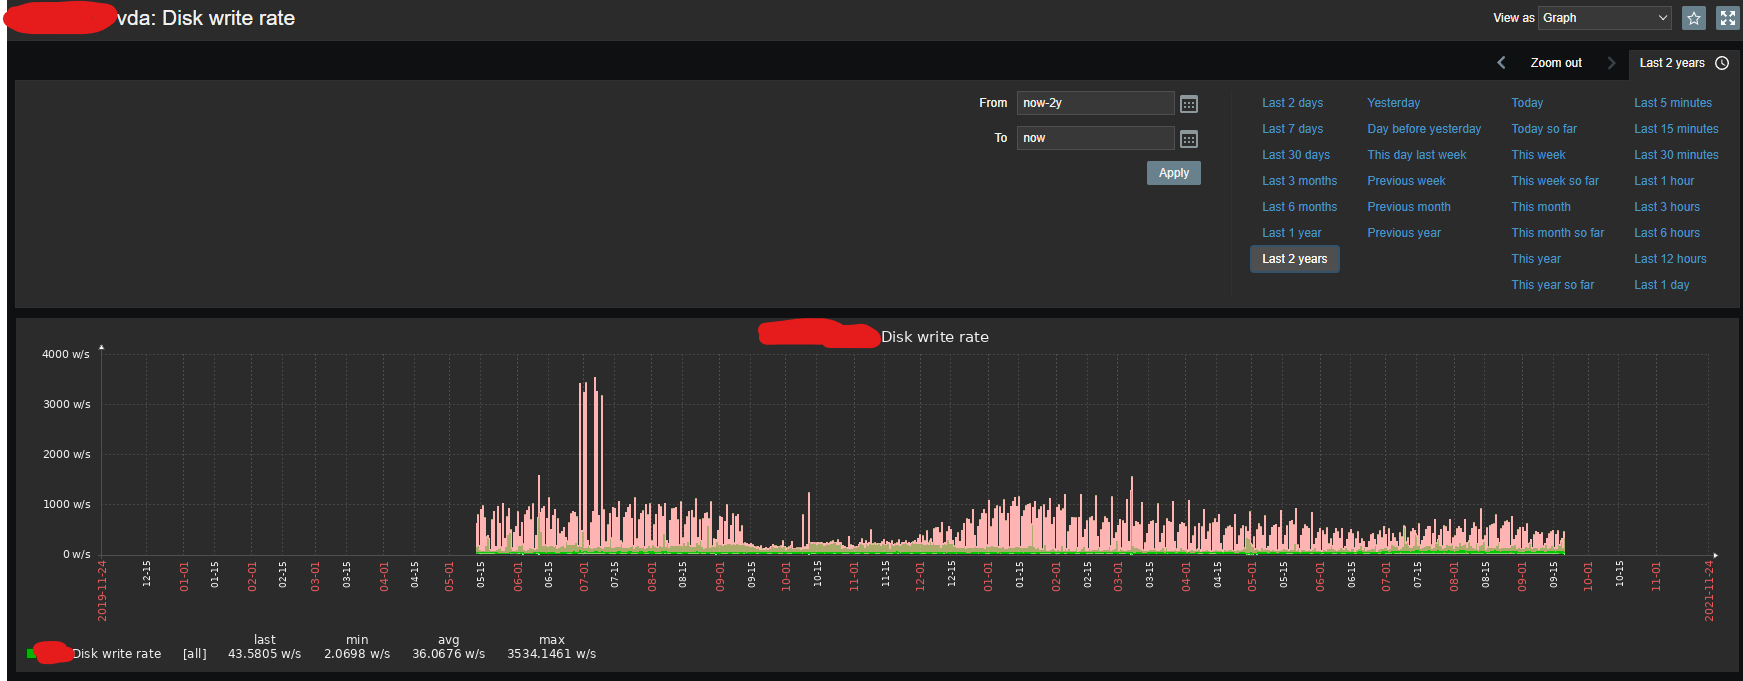Select This week so far
The image size is (1743, 681).
(x=1554, y=181)
